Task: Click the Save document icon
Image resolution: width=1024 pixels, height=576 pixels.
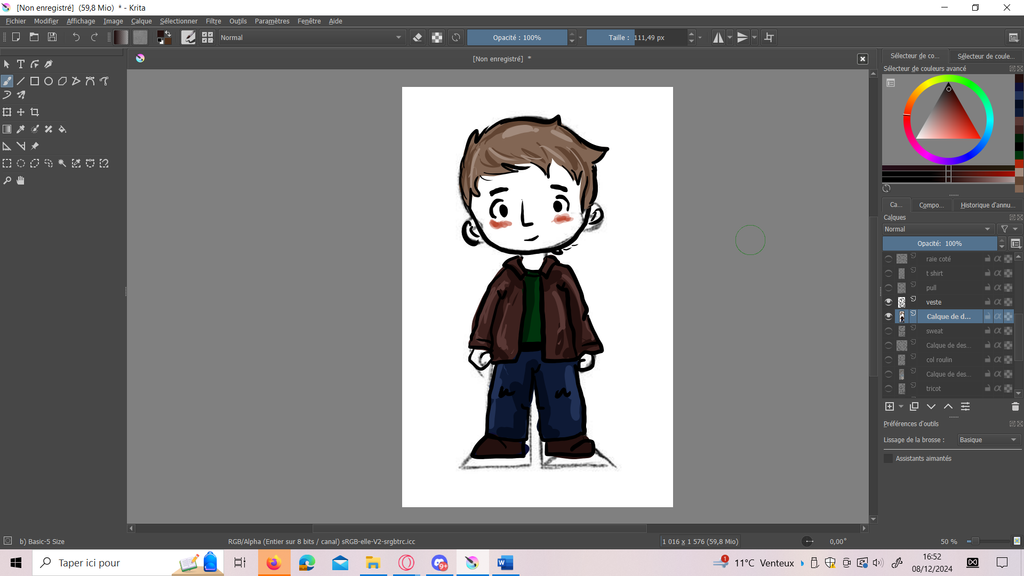Action: (52, 37)
